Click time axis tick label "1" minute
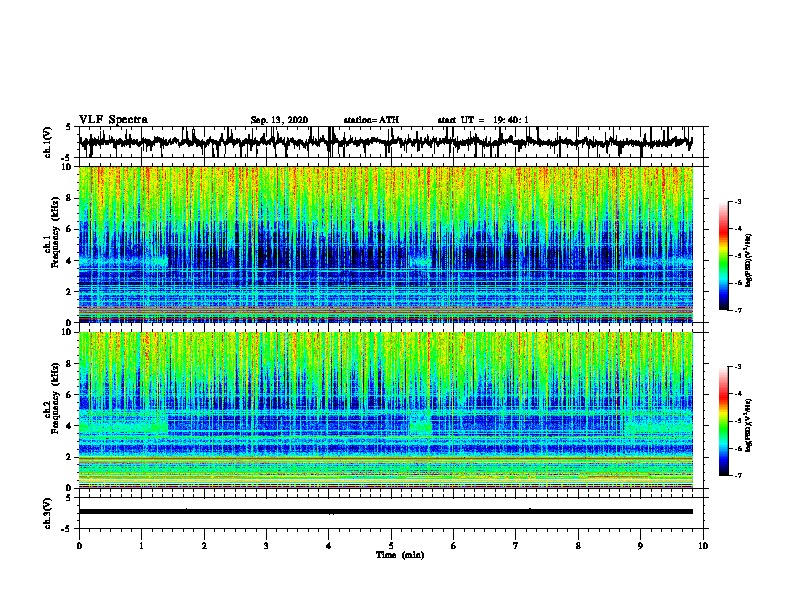 [x=141, y=546]
